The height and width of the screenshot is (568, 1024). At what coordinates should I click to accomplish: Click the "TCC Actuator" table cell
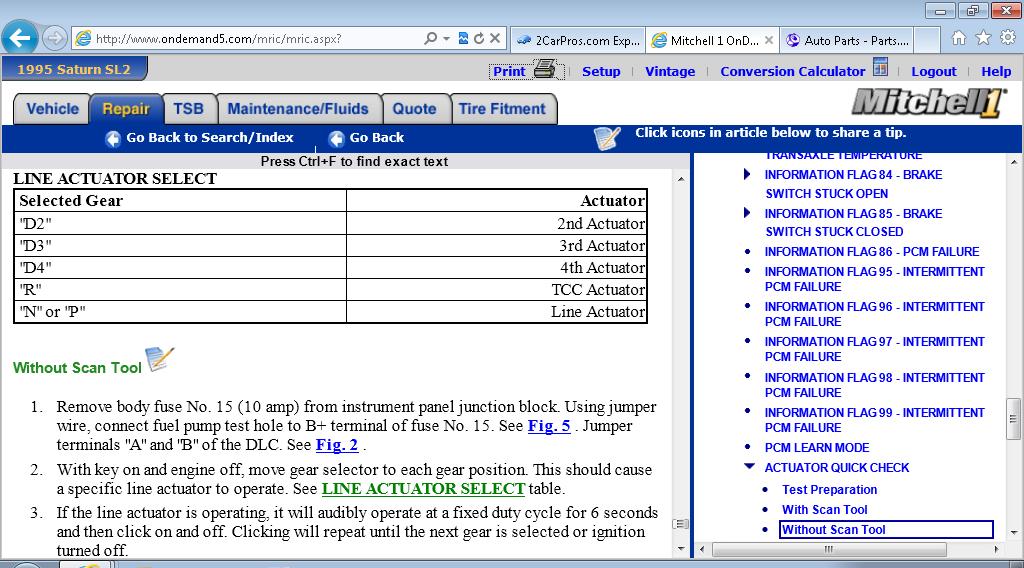[x=496, y=289]
